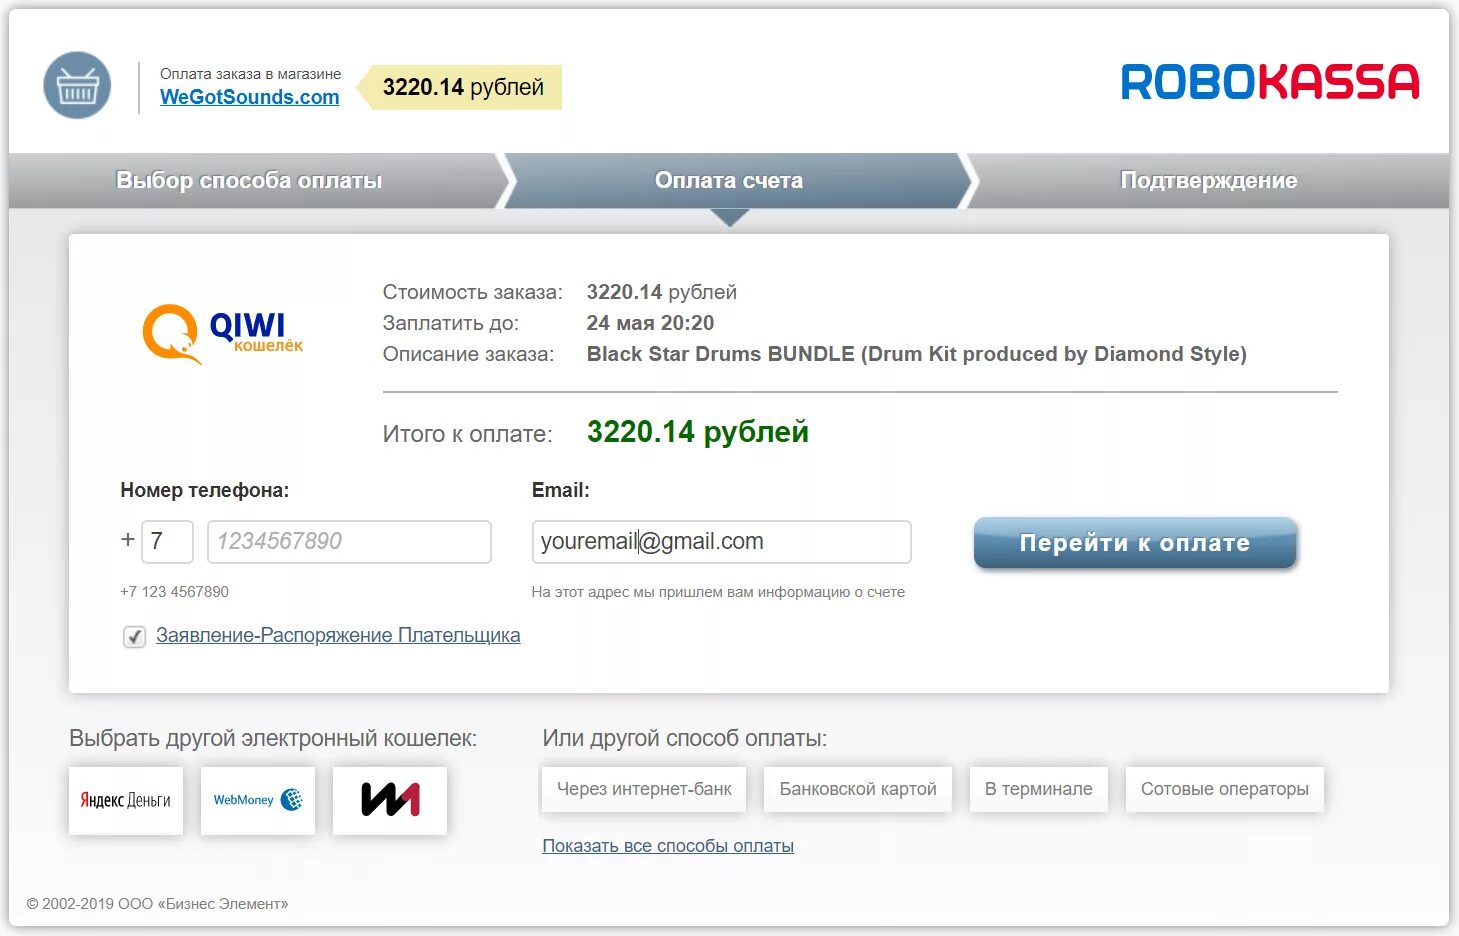Screen dimensions: 1459x936
Task: Choose the black and red M-logo wallet
Action: (390, 800)
